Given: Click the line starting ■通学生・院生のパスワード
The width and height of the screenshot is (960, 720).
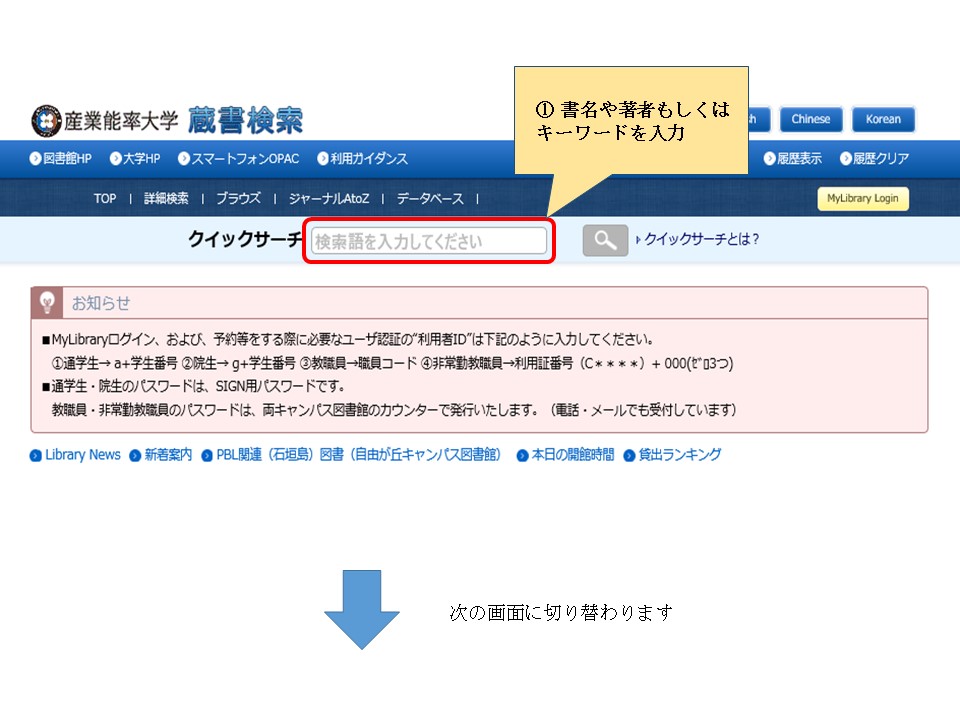Looking at the screenshot, I should point(193,386).
